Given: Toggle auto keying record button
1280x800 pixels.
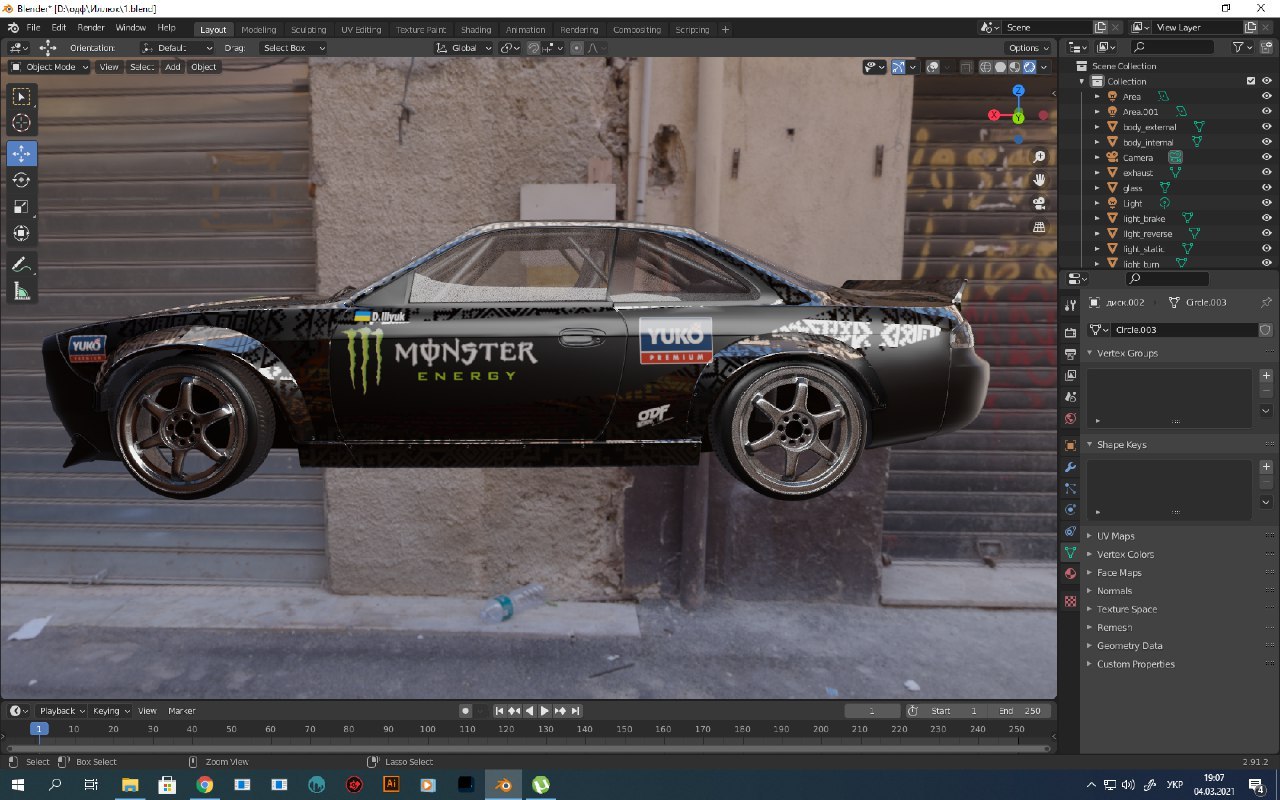Looking at the screenshot, I should tap(465, 711).
